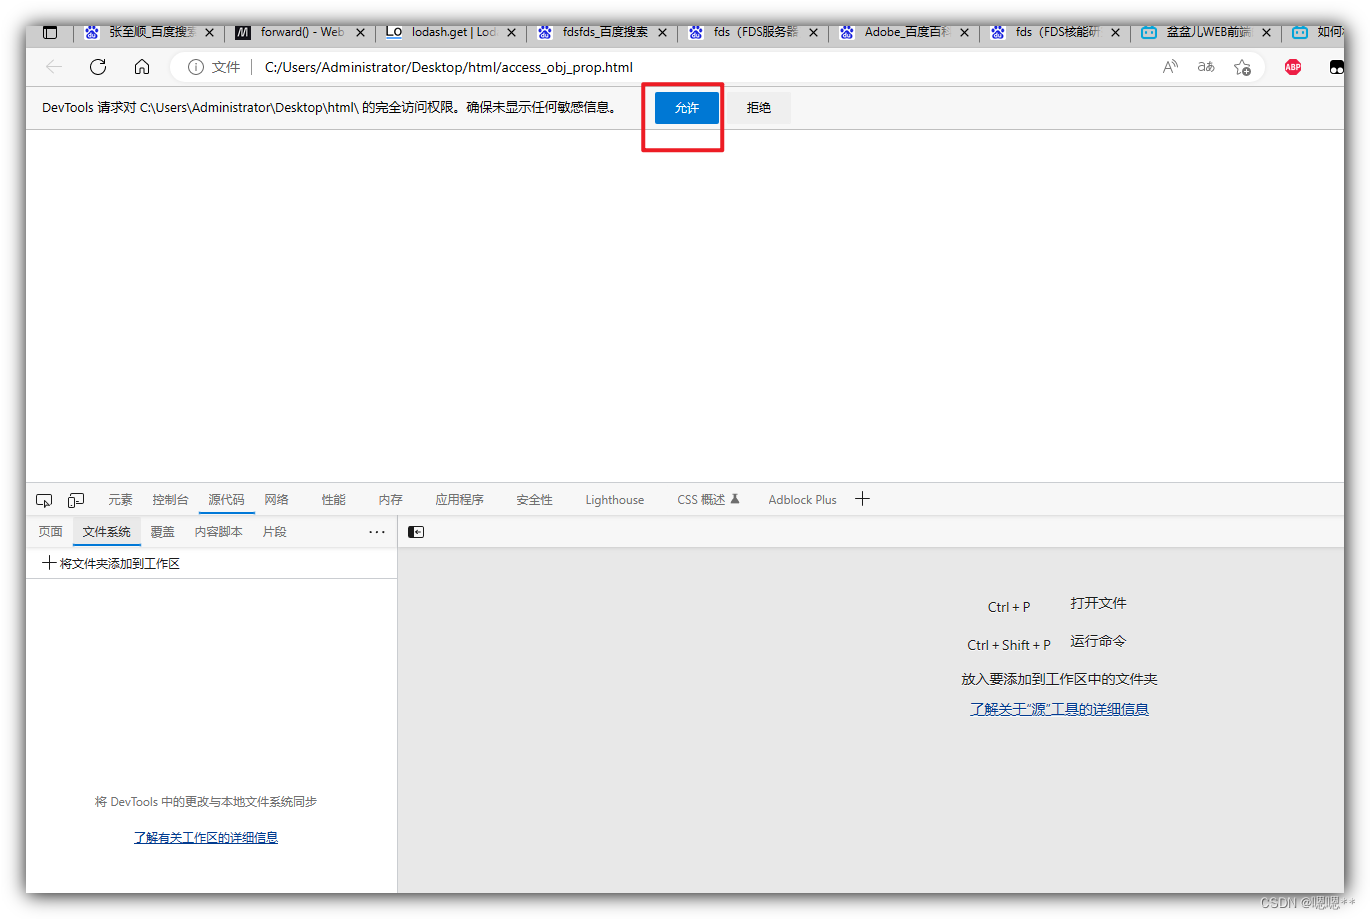Toggle device emulation icon in DevTools
The image size is (1370, 919).
76,500
